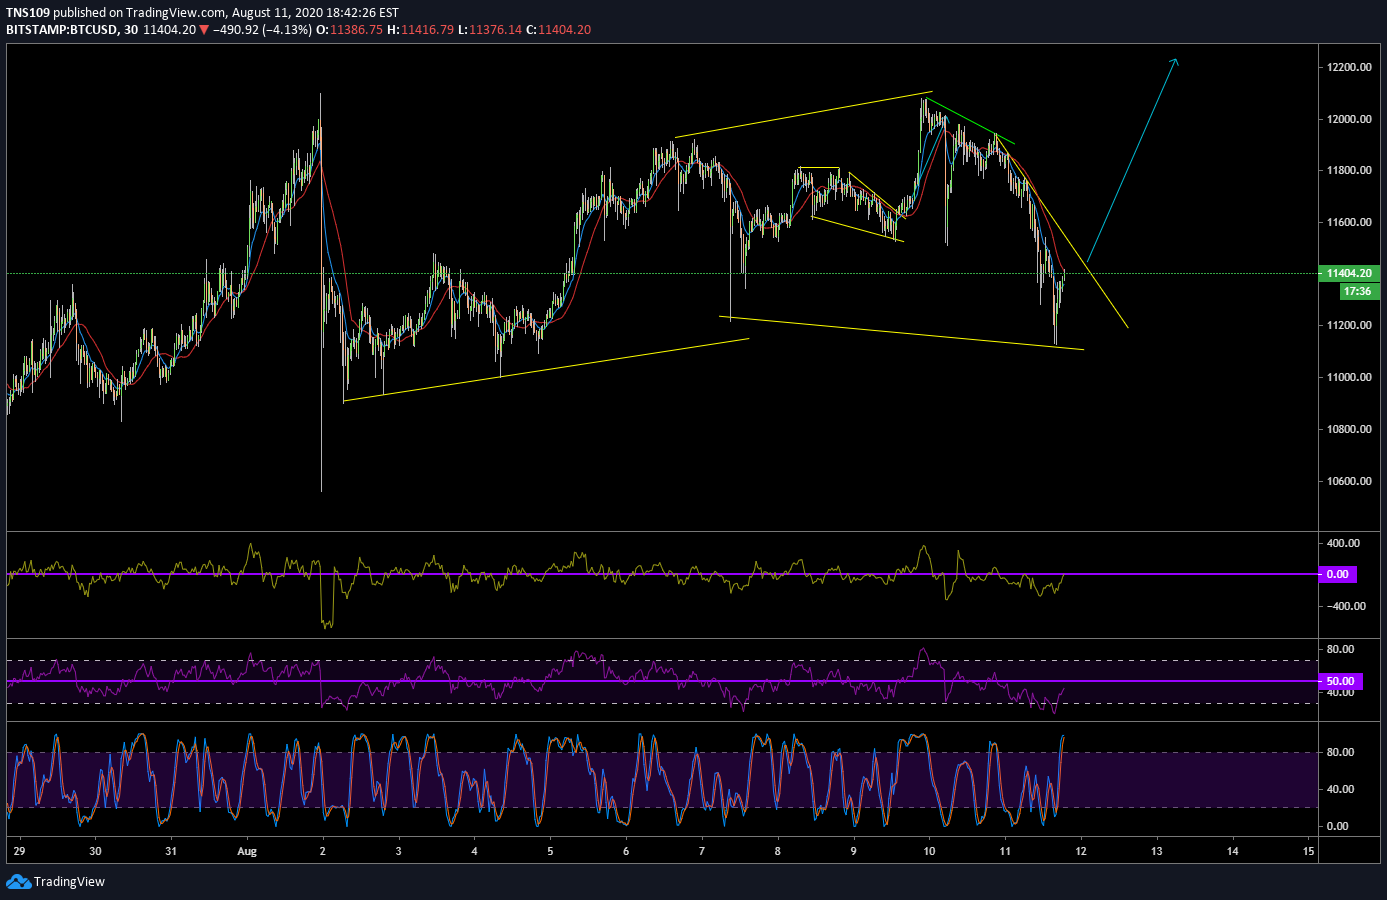Click the 31 date on the time axis
This screenshot has width=1387, height=900.
tap(171, 851)
